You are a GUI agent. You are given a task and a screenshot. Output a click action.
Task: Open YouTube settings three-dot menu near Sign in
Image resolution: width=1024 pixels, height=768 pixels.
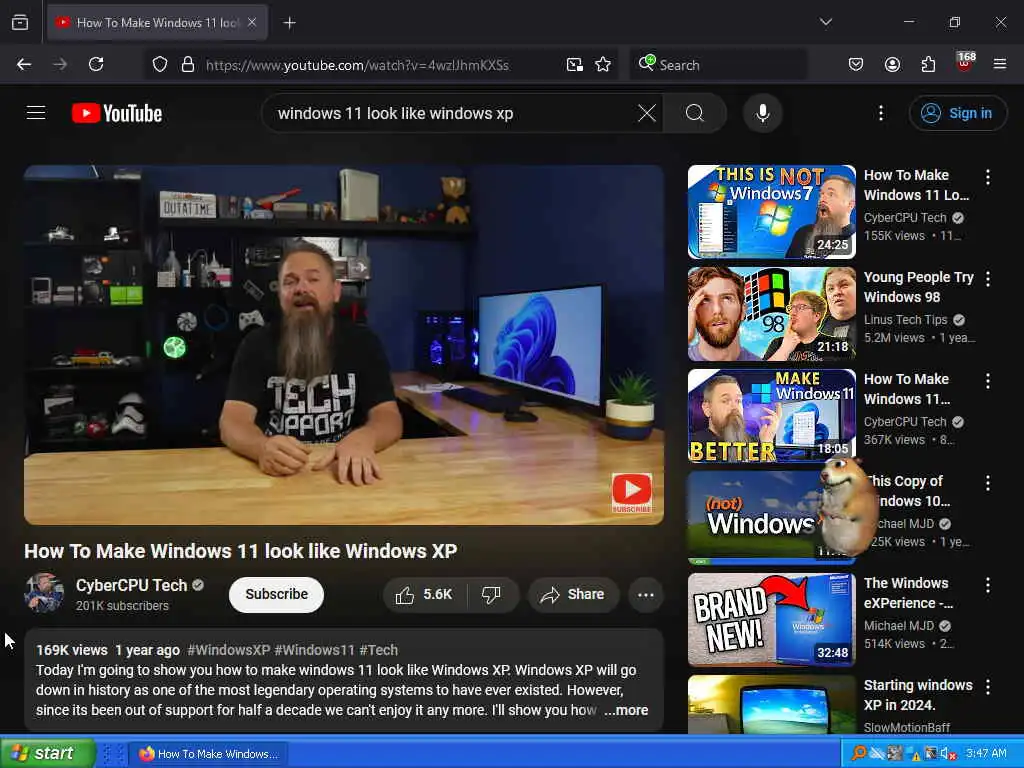click(x=880, y=113)
